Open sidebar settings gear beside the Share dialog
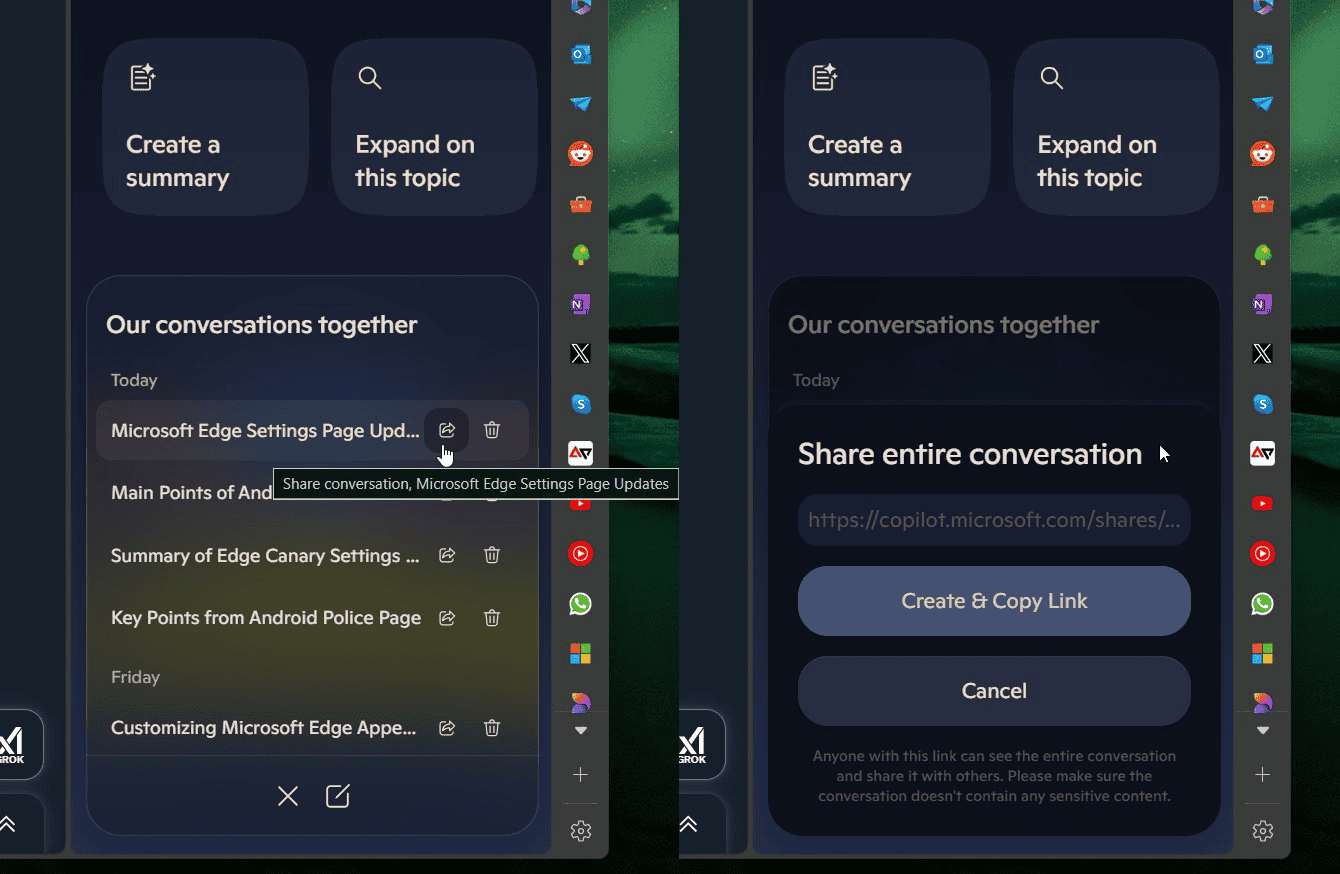This screenshot has width=1340, height=874. pyautogui.click(x=1263, y=831)
